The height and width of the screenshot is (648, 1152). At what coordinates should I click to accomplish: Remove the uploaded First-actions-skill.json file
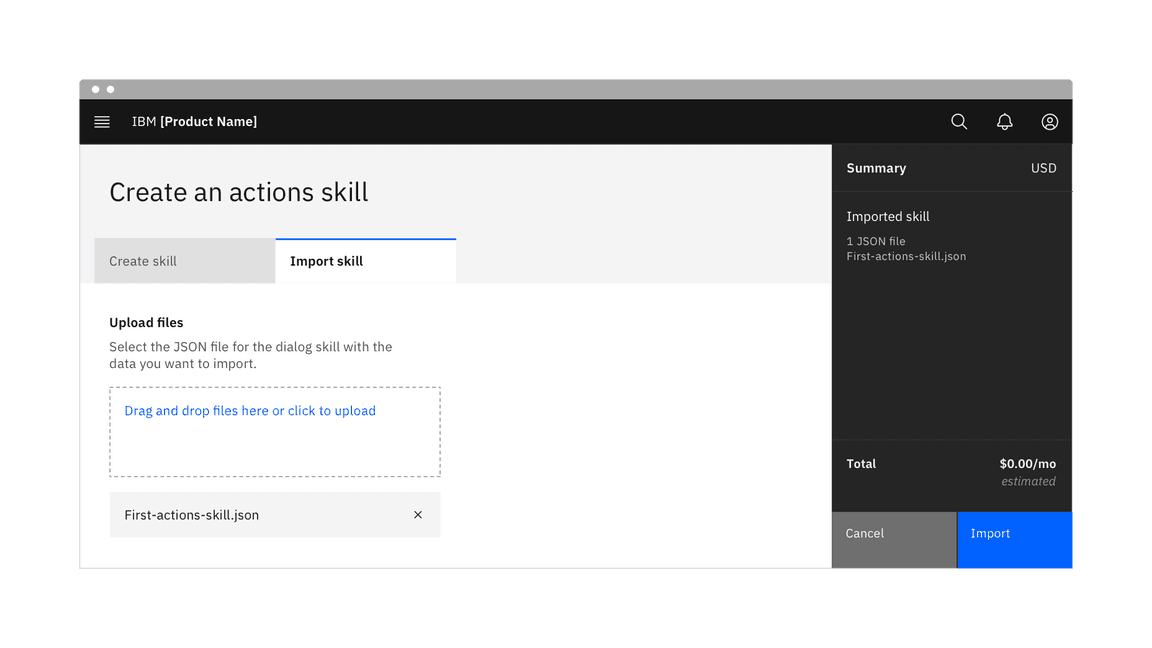(x=418, y=515)
